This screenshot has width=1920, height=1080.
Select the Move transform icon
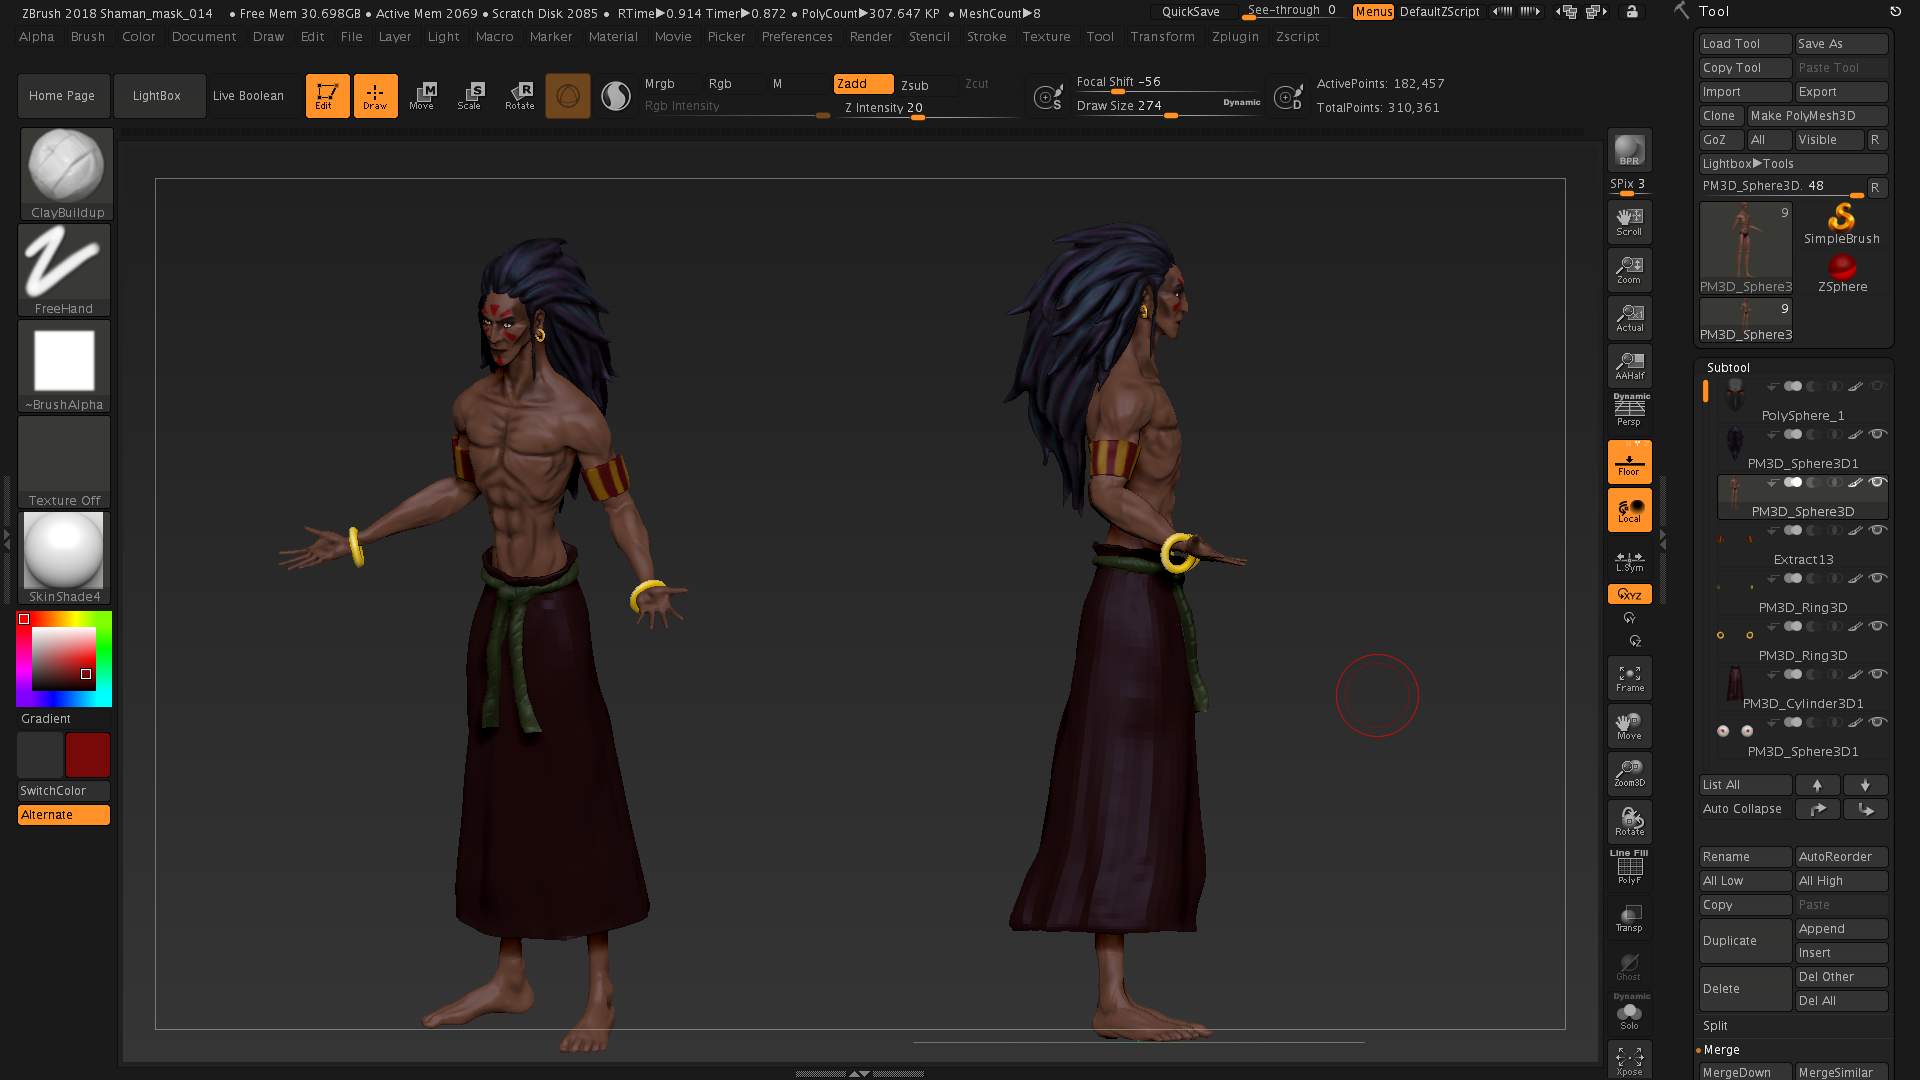pyautogui.click(x=422, y=96)
